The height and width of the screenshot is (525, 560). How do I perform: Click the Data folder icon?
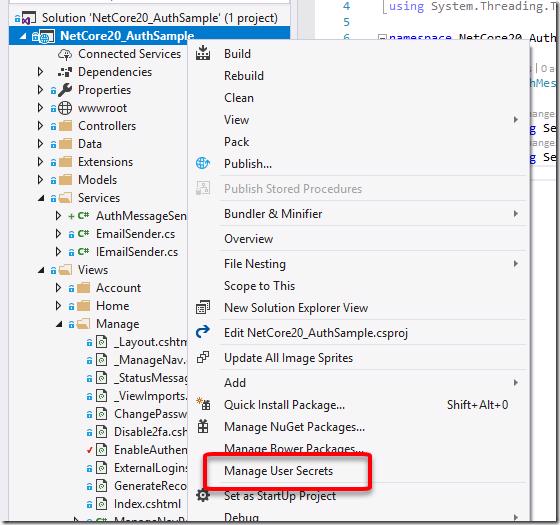pyautogui.click(x=65, y=144)
